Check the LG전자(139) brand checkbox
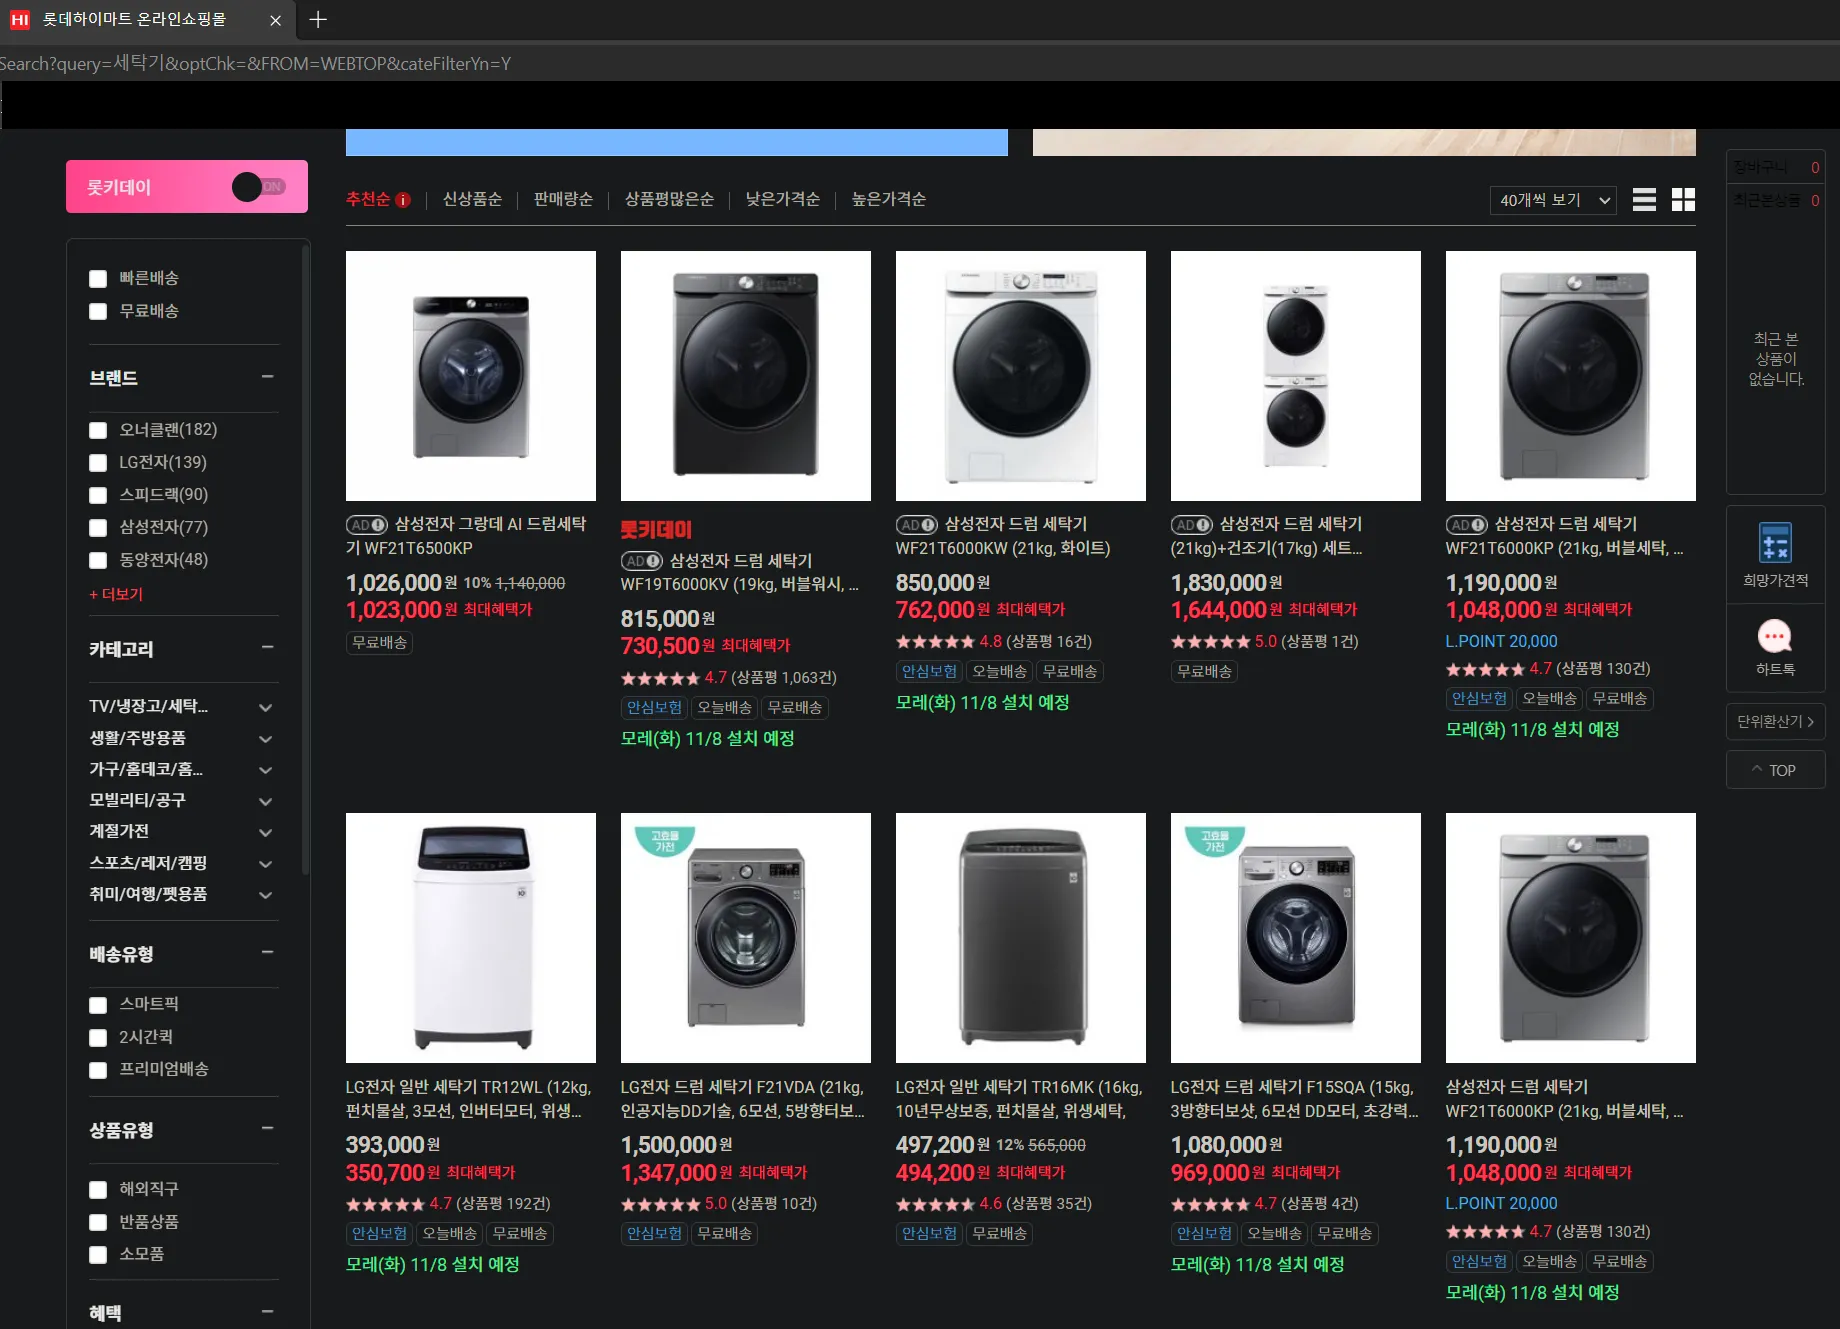The height and width of the screenshot is (1329, 1840). [x=98, y=463]
